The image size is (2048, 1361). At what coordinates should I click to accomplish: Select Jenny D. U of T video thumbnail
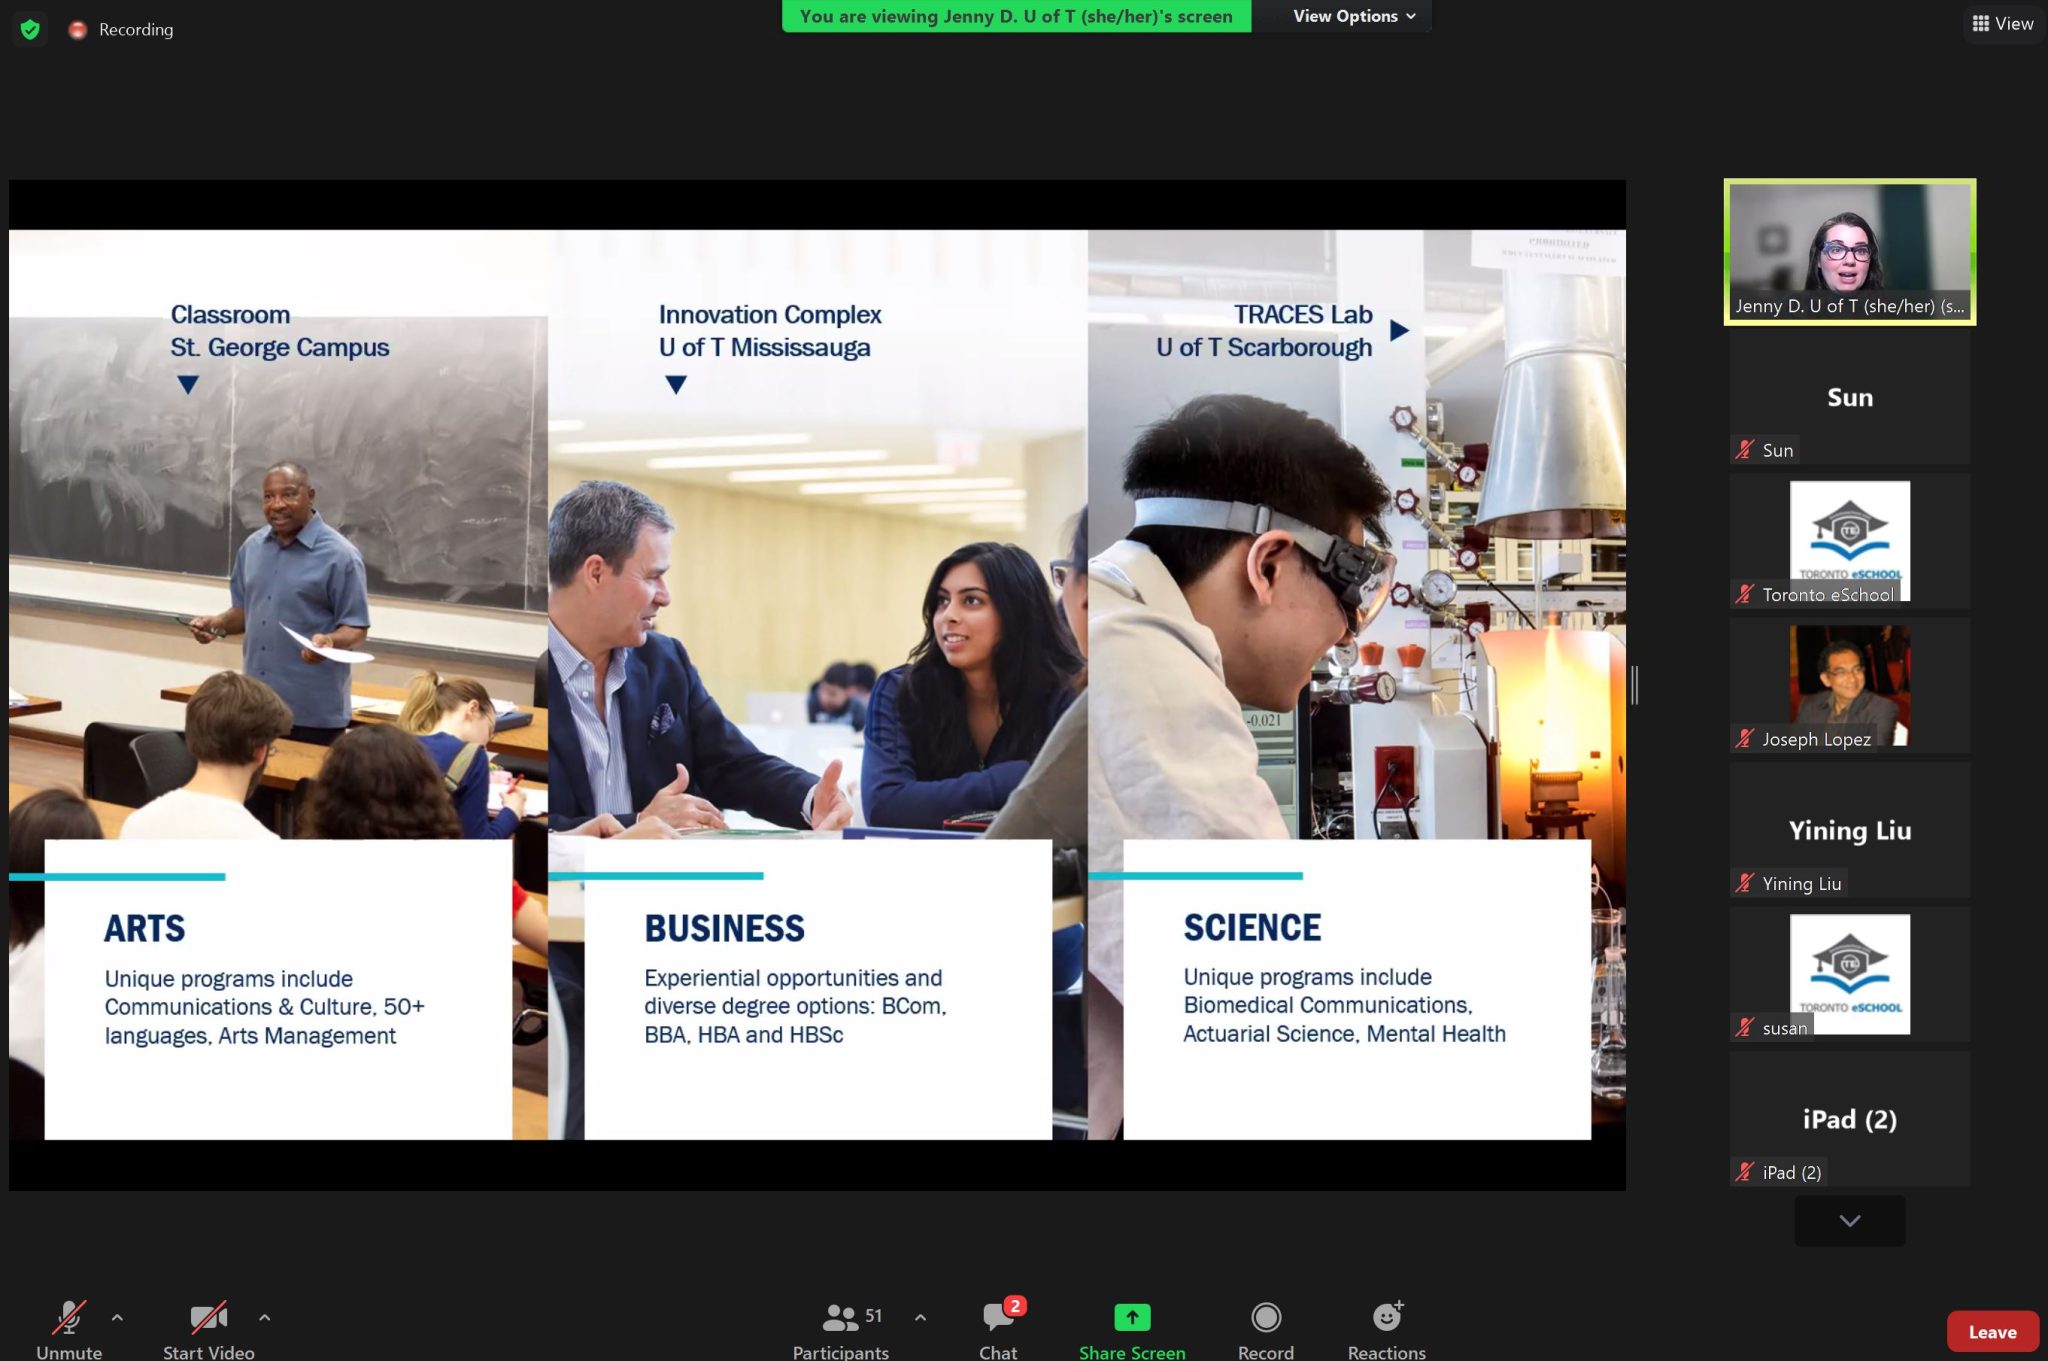pos(1850,252)
